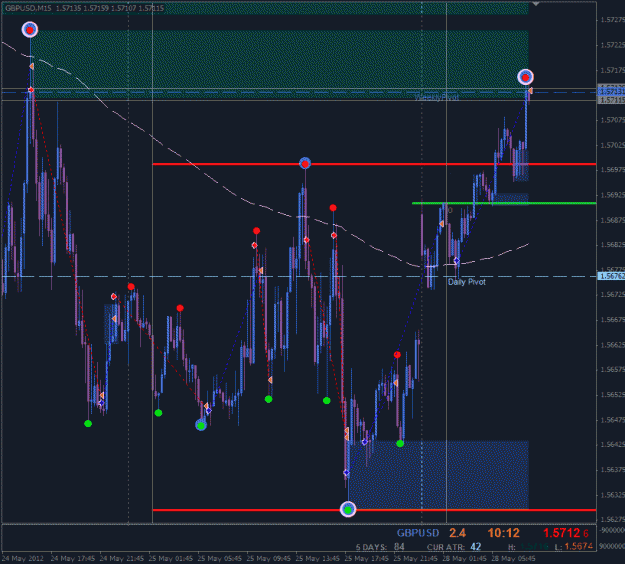Image resolution: width=625 pixels, height=564 pixels.
Task: Click the 2.4 spread value
Action: point(457,533)
